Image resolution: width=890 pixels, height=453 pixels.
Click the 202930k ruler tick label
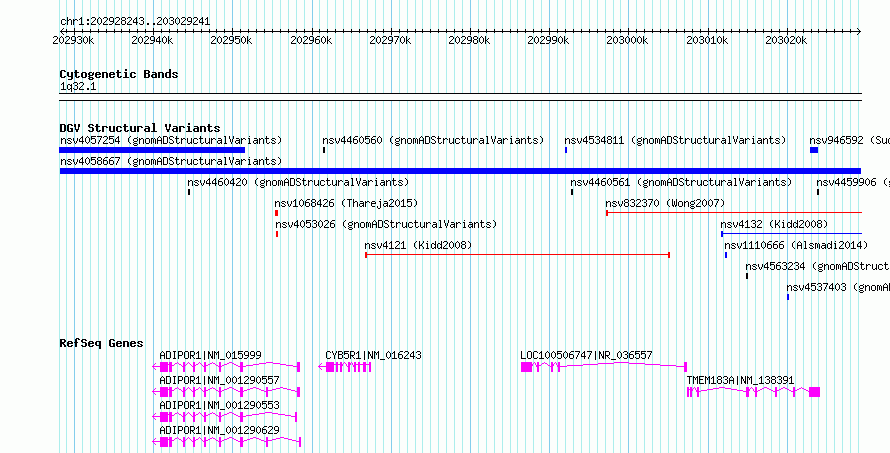(x=73, y=40)
